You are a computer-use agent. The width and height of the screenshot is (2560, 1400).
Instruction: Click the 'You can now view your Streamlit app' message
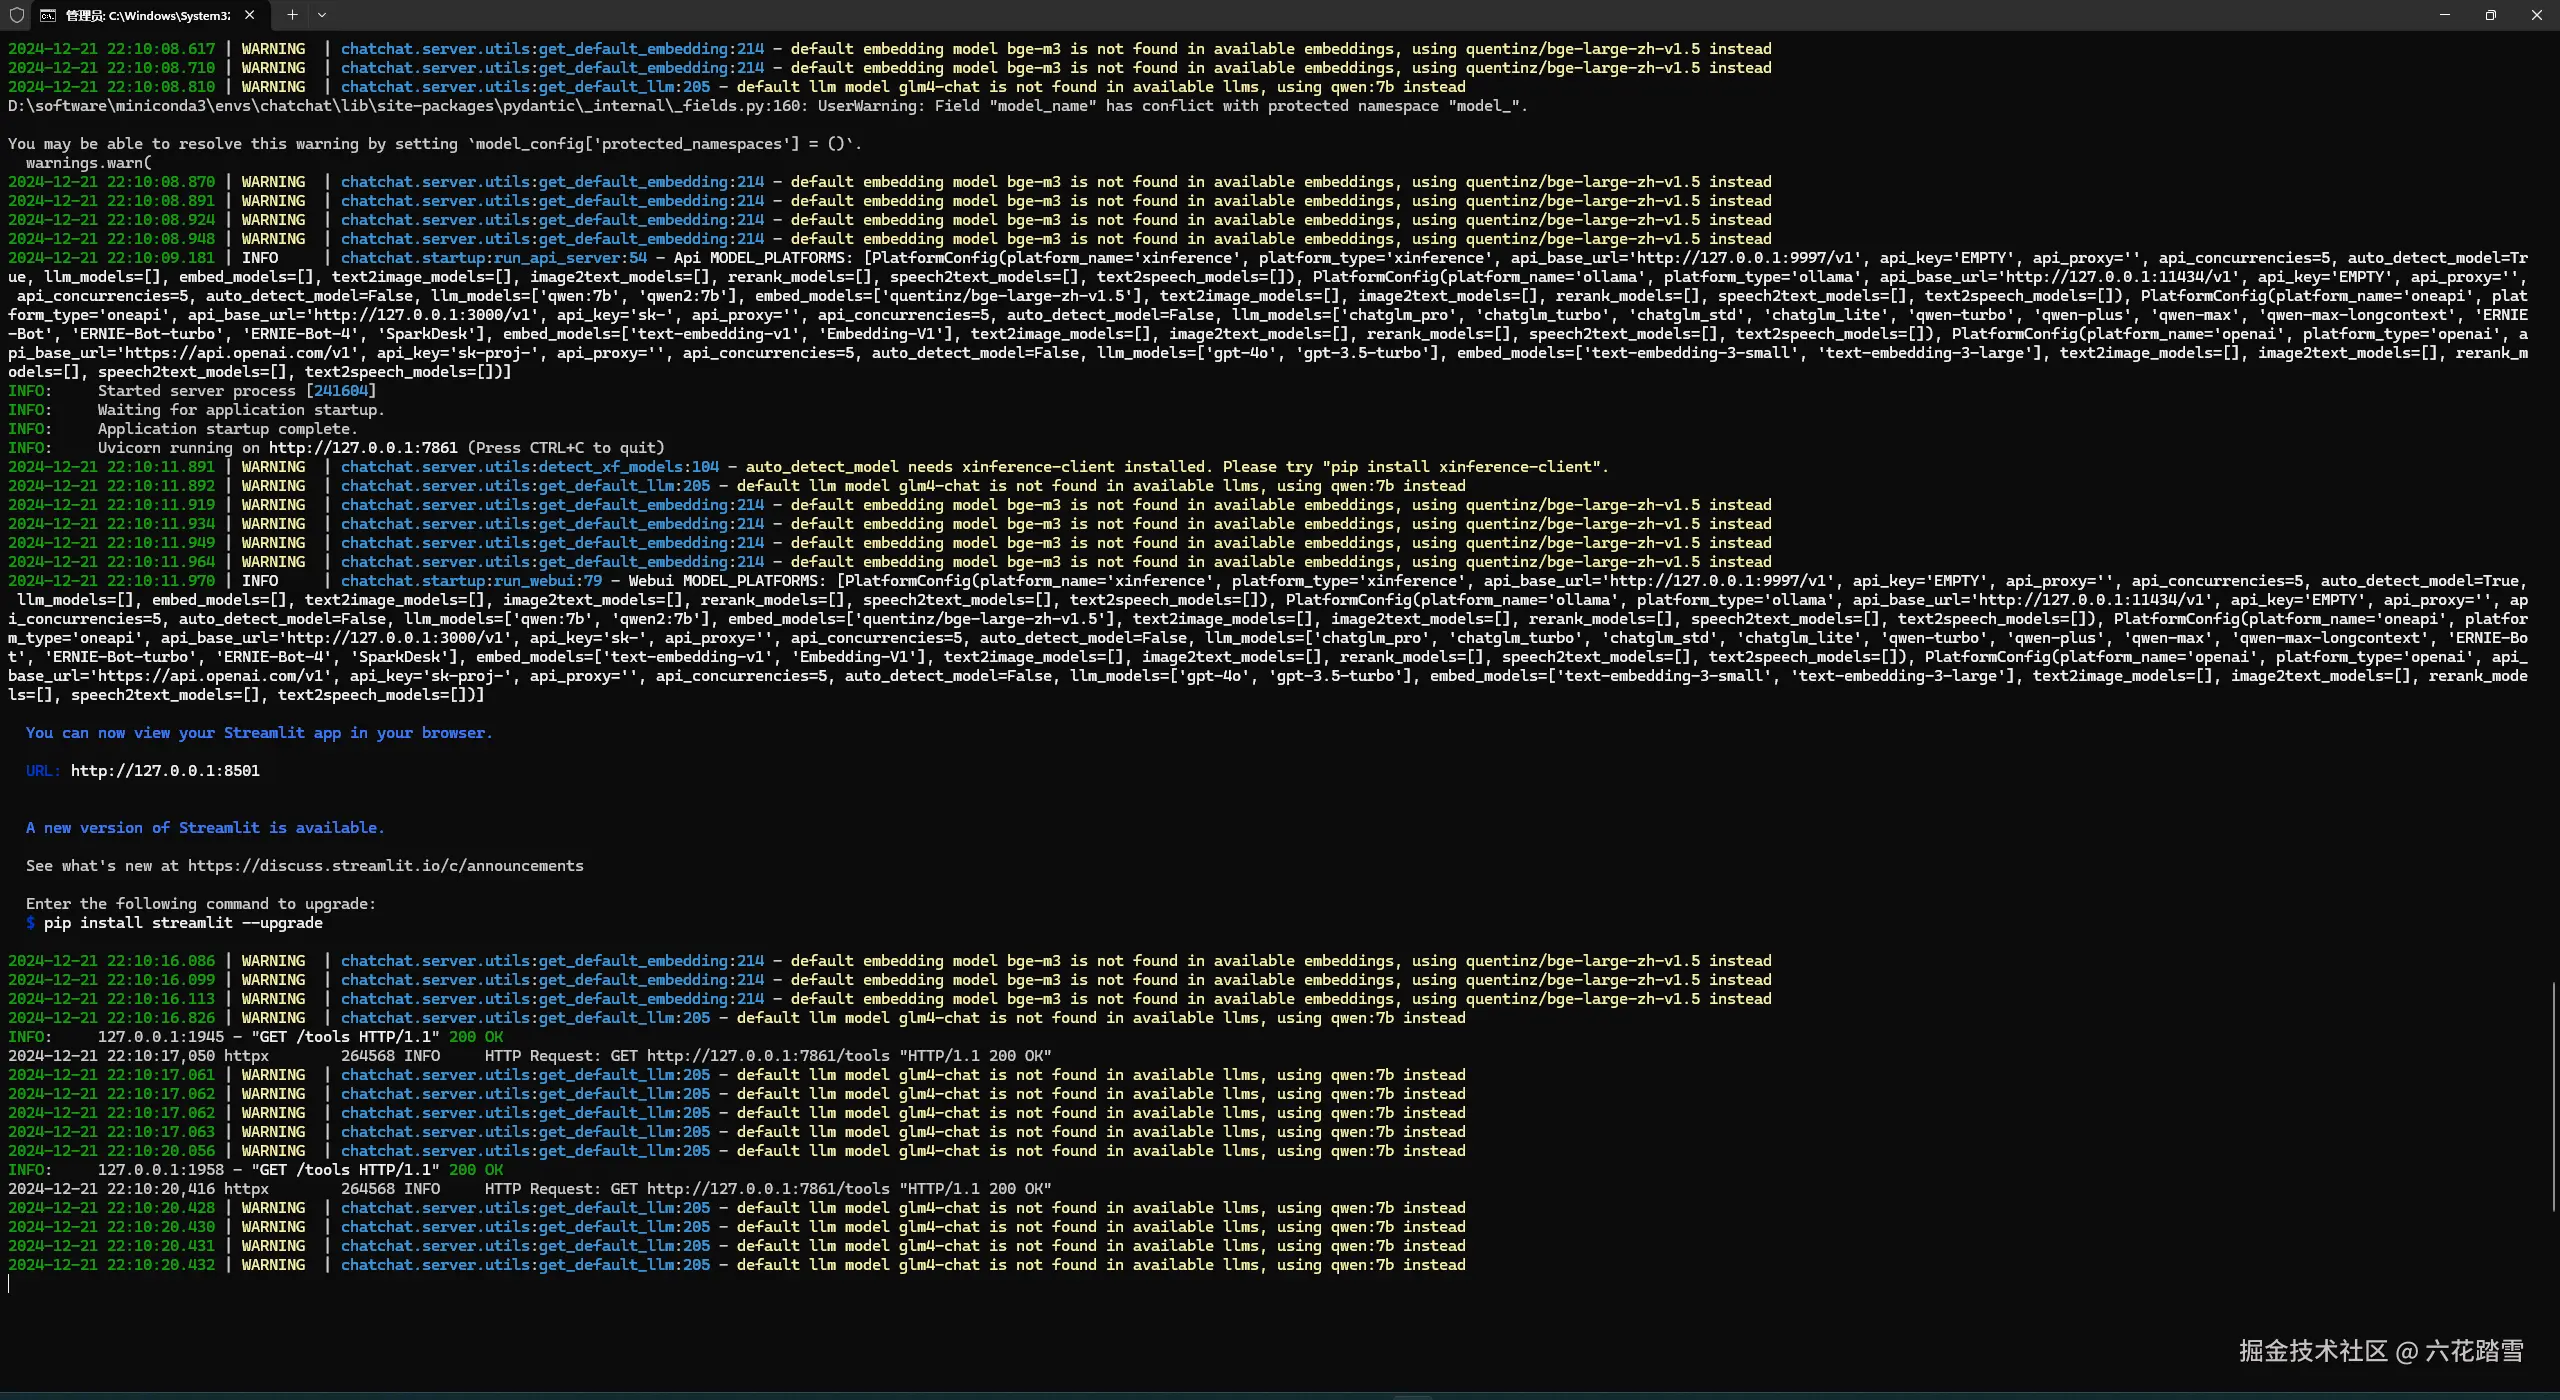259,733
